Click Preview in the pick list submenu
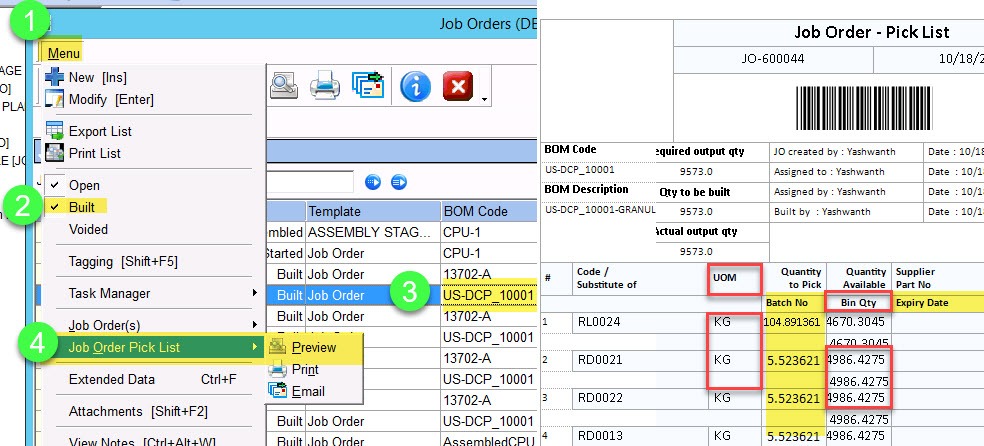 [313, 347]
